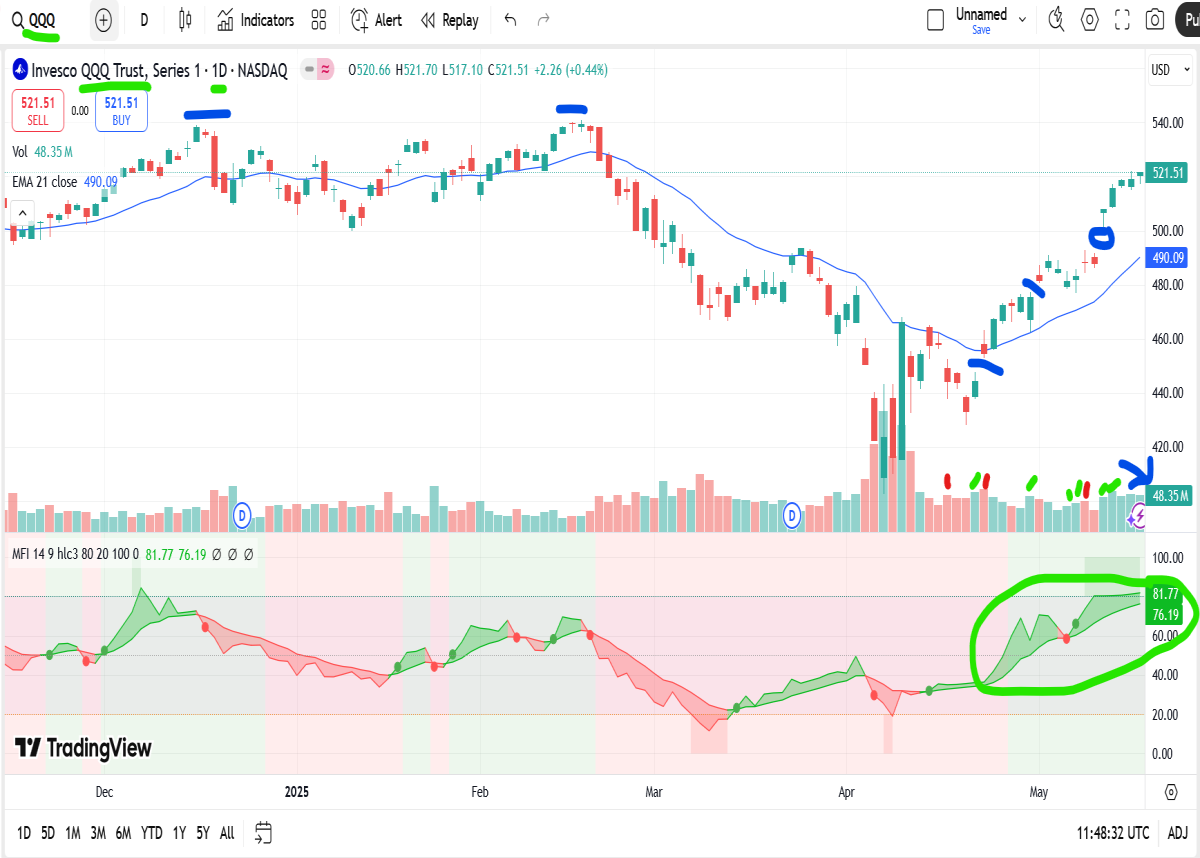Click the pink data-mode icon beside NASDAQ
This screenshot has width=1200, height=858.
(x=326, y=70)
